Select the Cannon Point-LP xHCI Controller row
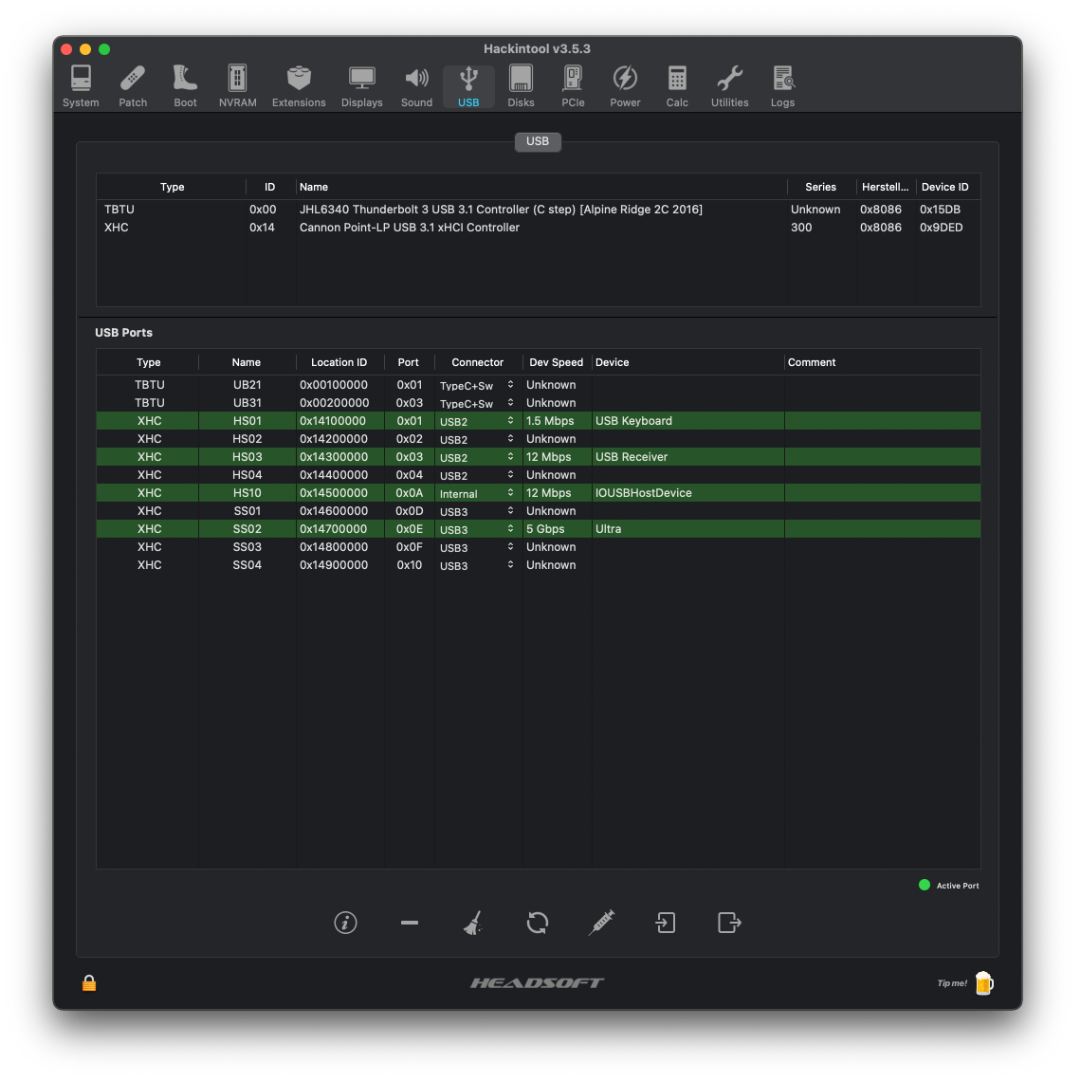Screen dimensions: 1075x1080 click(x=409, y=228)
